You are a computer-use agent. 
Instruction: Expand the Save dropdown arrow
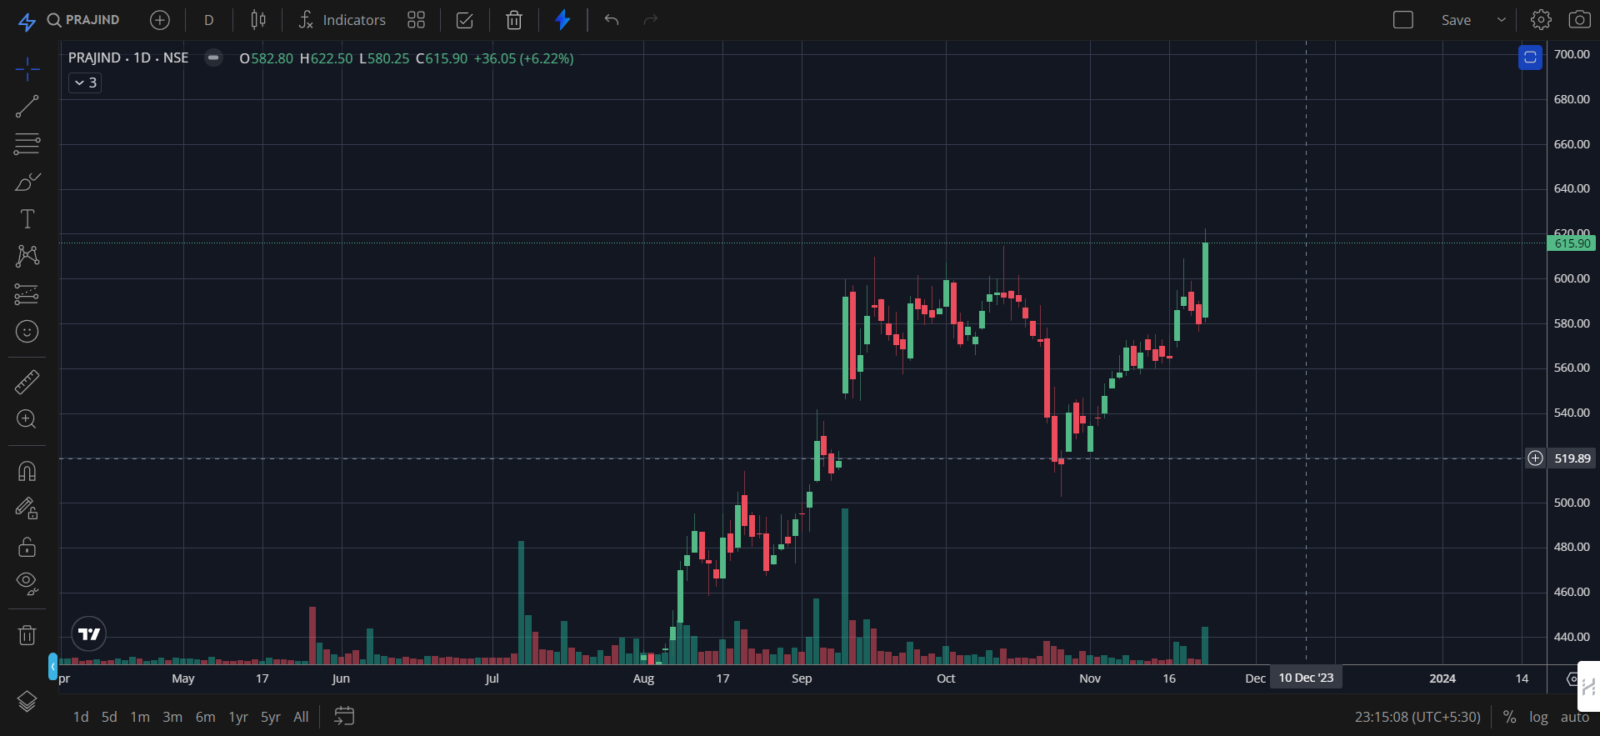point(1501,20)
